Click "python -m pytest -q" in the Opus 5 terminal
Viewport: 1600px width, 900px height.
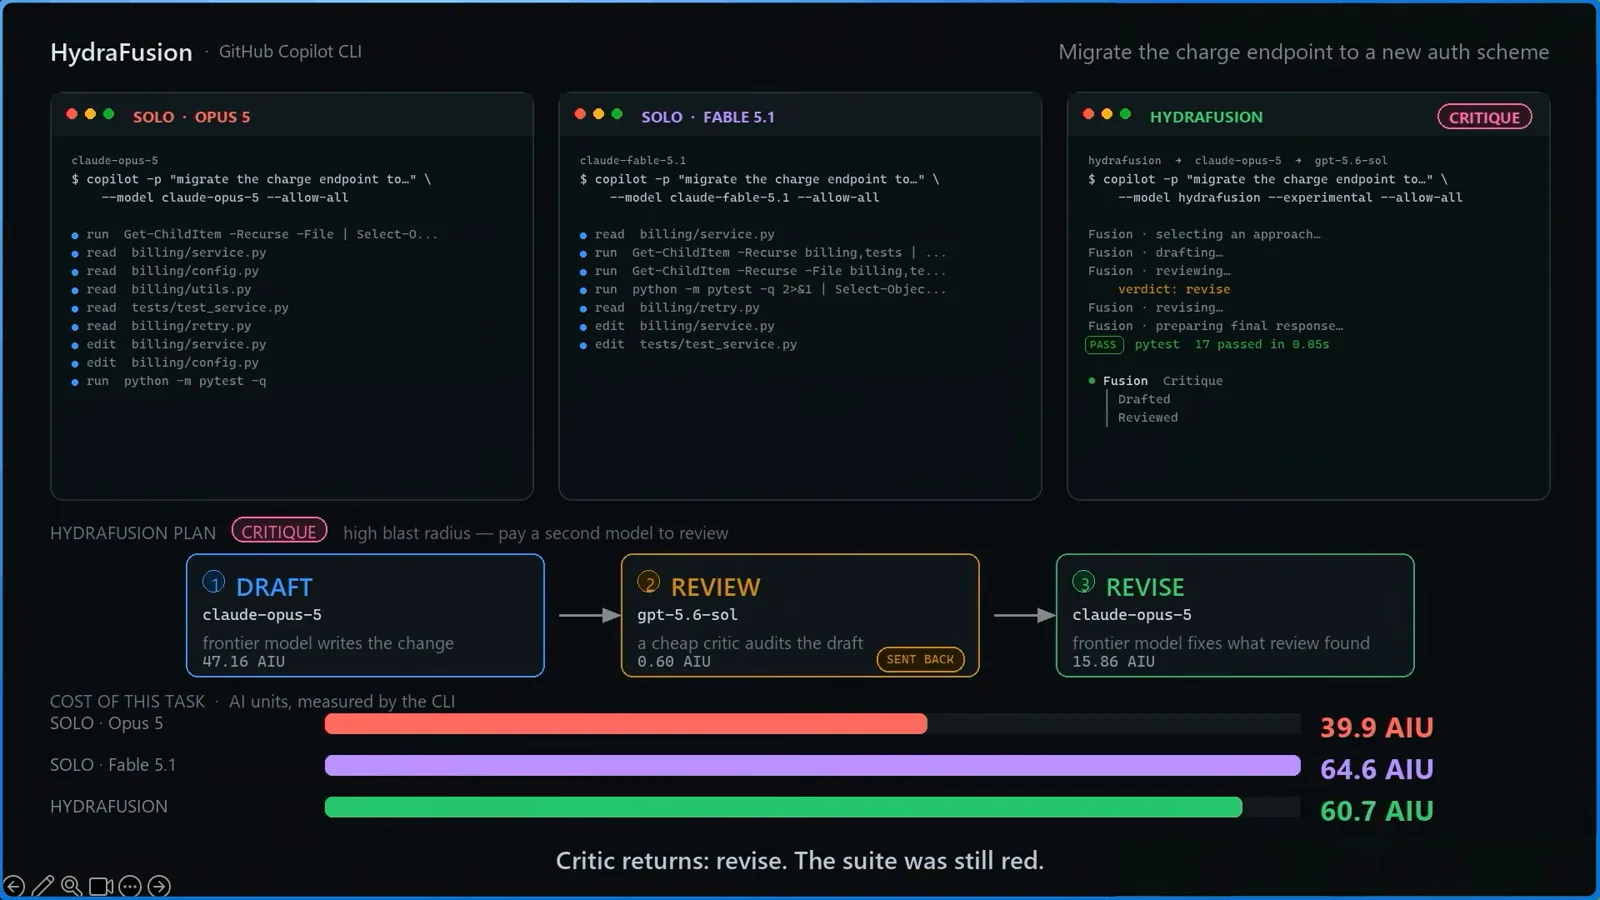[x=195, y=381]
